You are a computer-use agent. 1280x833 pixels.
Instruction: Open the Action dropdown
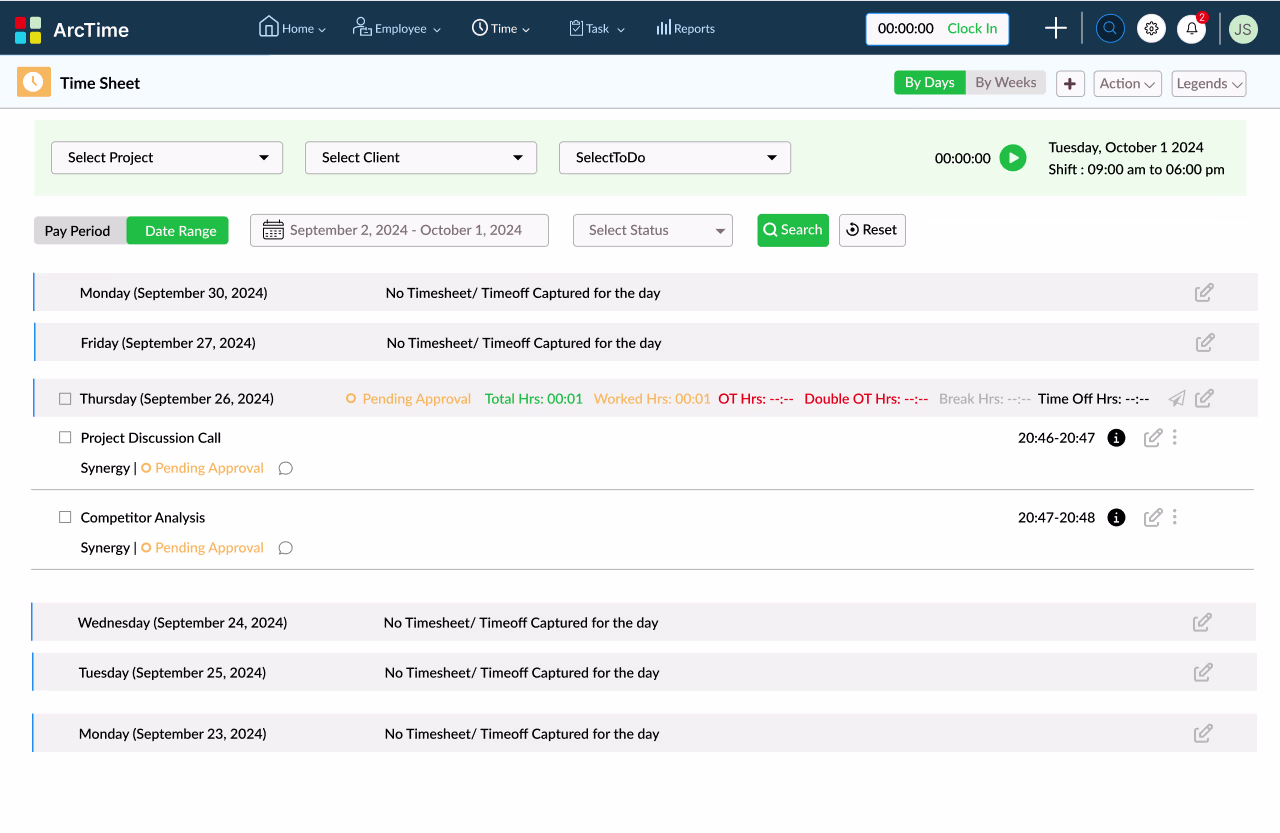[1127, 84]
